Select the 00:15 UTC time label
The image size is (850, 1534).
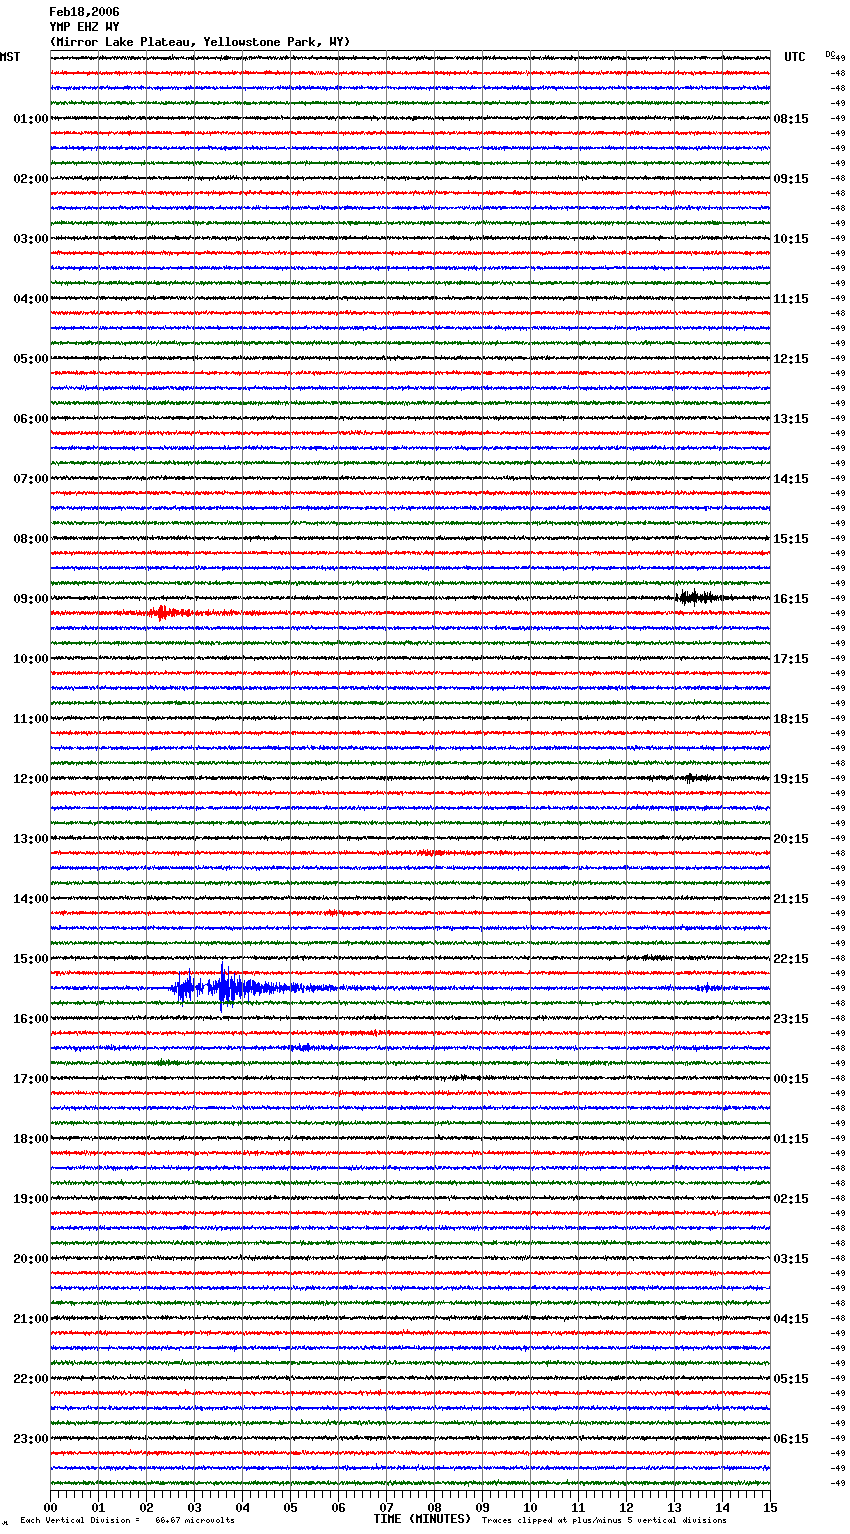[791, 1079]
